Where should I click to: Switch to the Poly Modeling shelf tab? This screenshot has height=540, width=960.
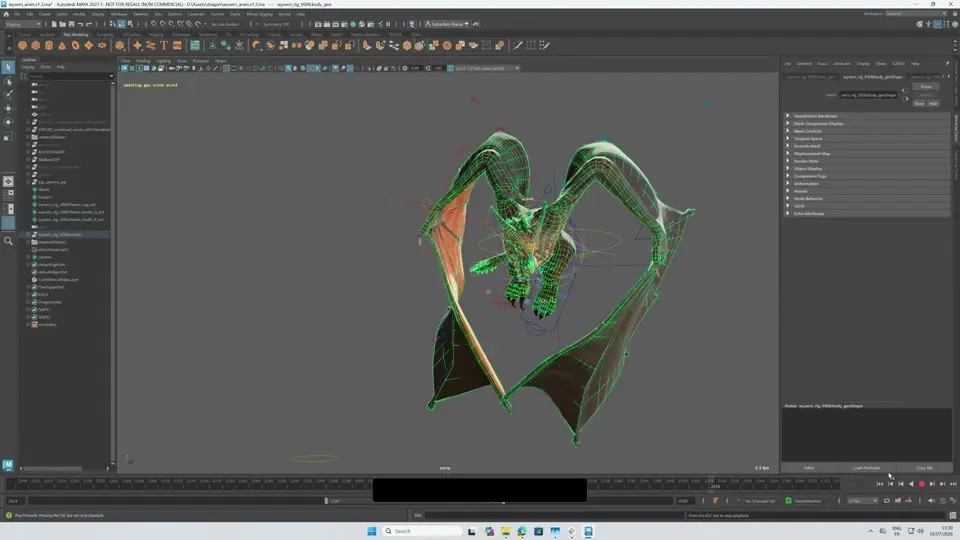tap(76, 34)
